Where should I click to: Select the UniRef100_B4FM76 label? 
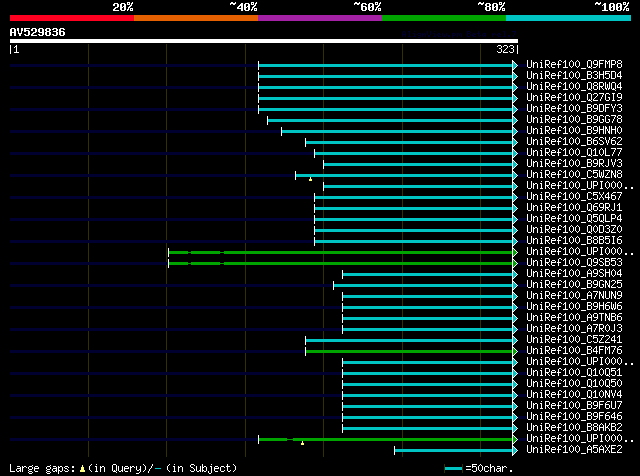(574, 351)
